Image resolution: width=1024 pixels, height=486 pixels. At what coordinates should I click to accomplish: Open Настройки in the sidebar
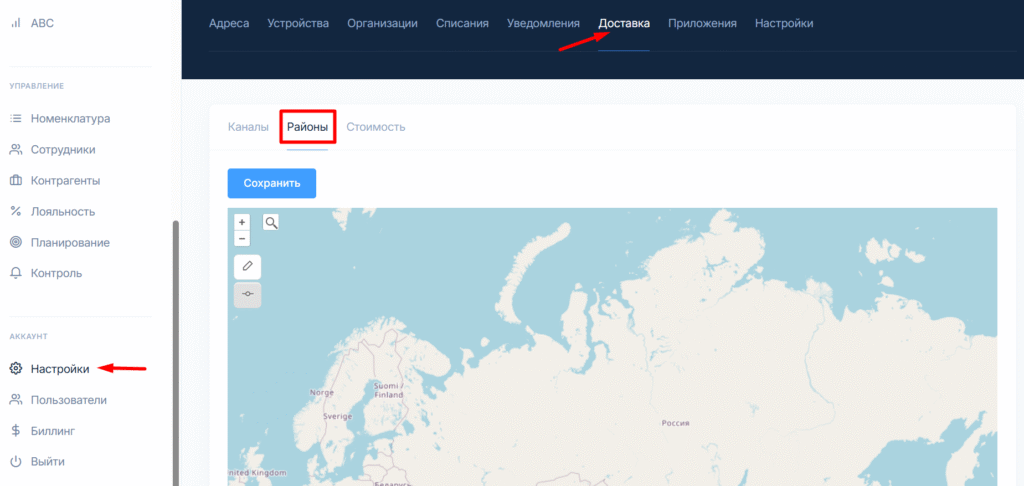[x=59, y=369]
